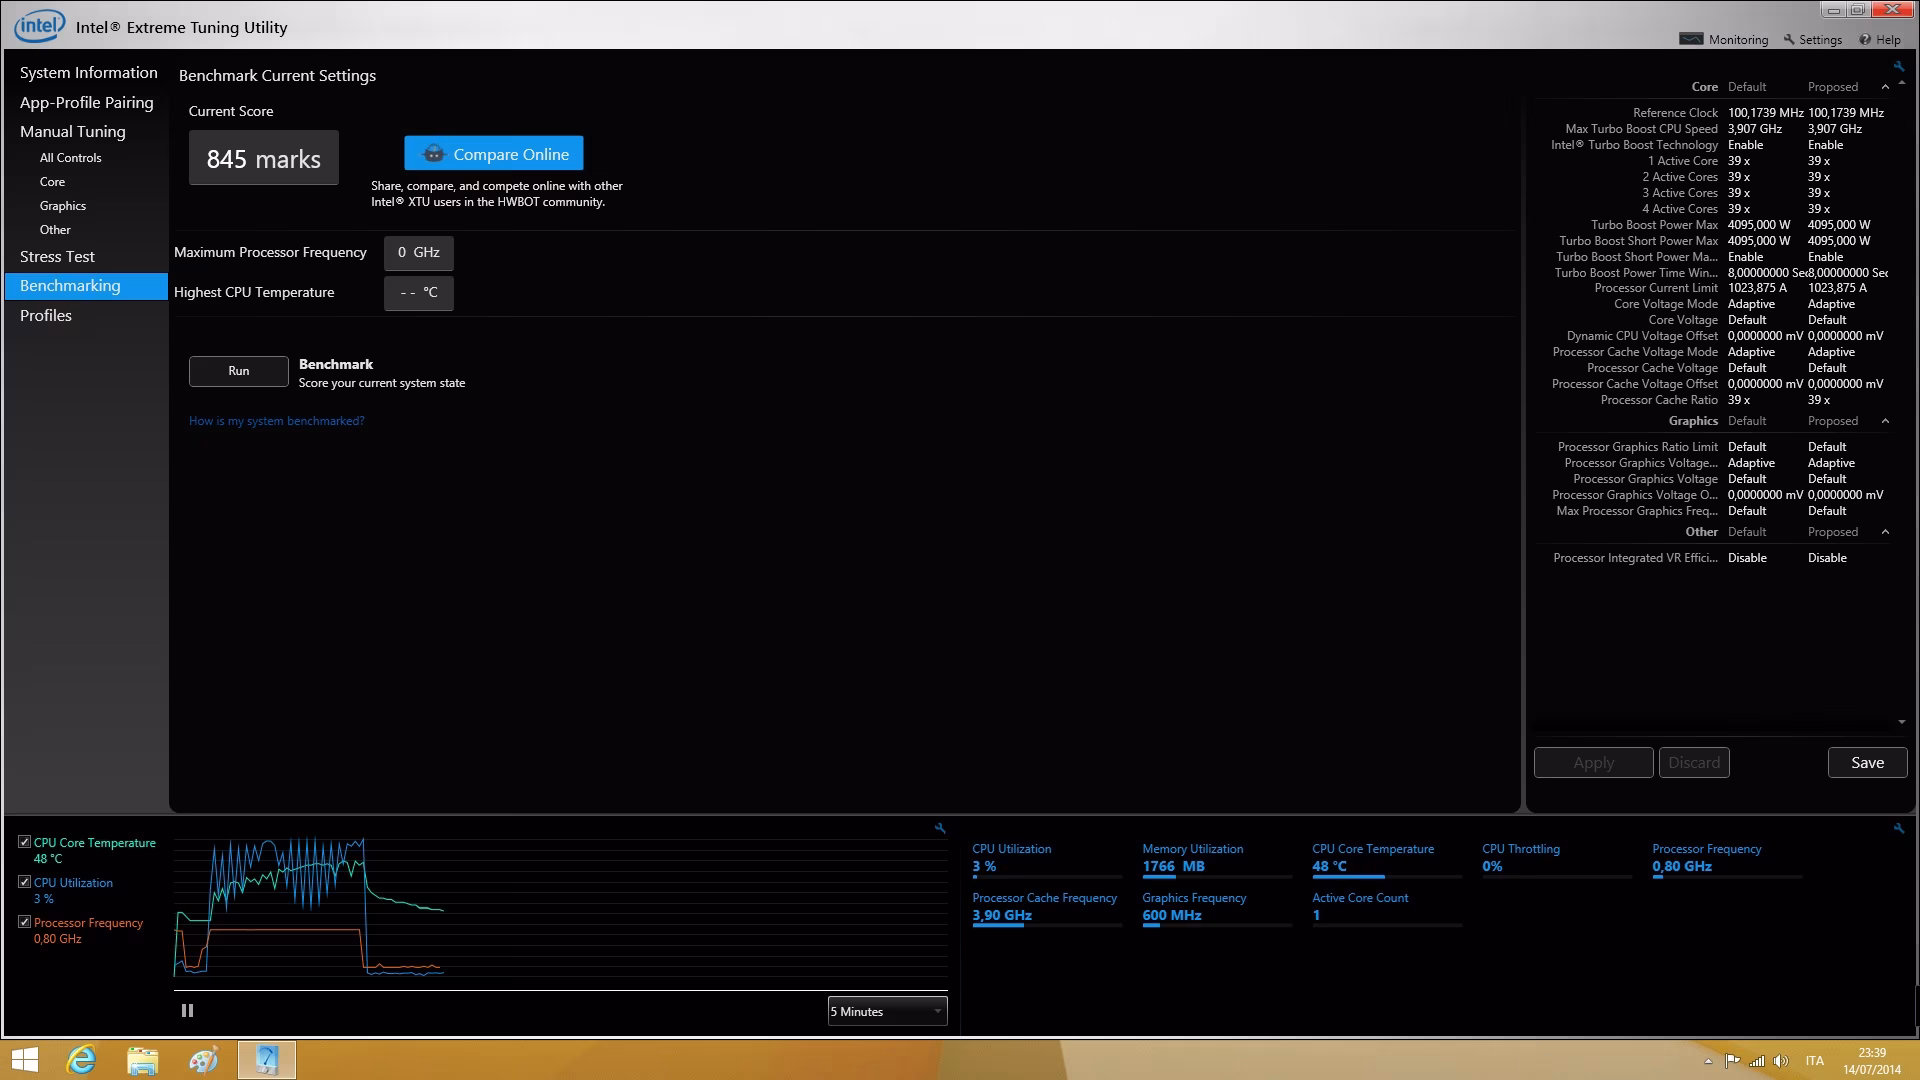Open 'How is my system benchmarked?' link
This screenshot has width=1920, height=1080.
click(276, 421)
